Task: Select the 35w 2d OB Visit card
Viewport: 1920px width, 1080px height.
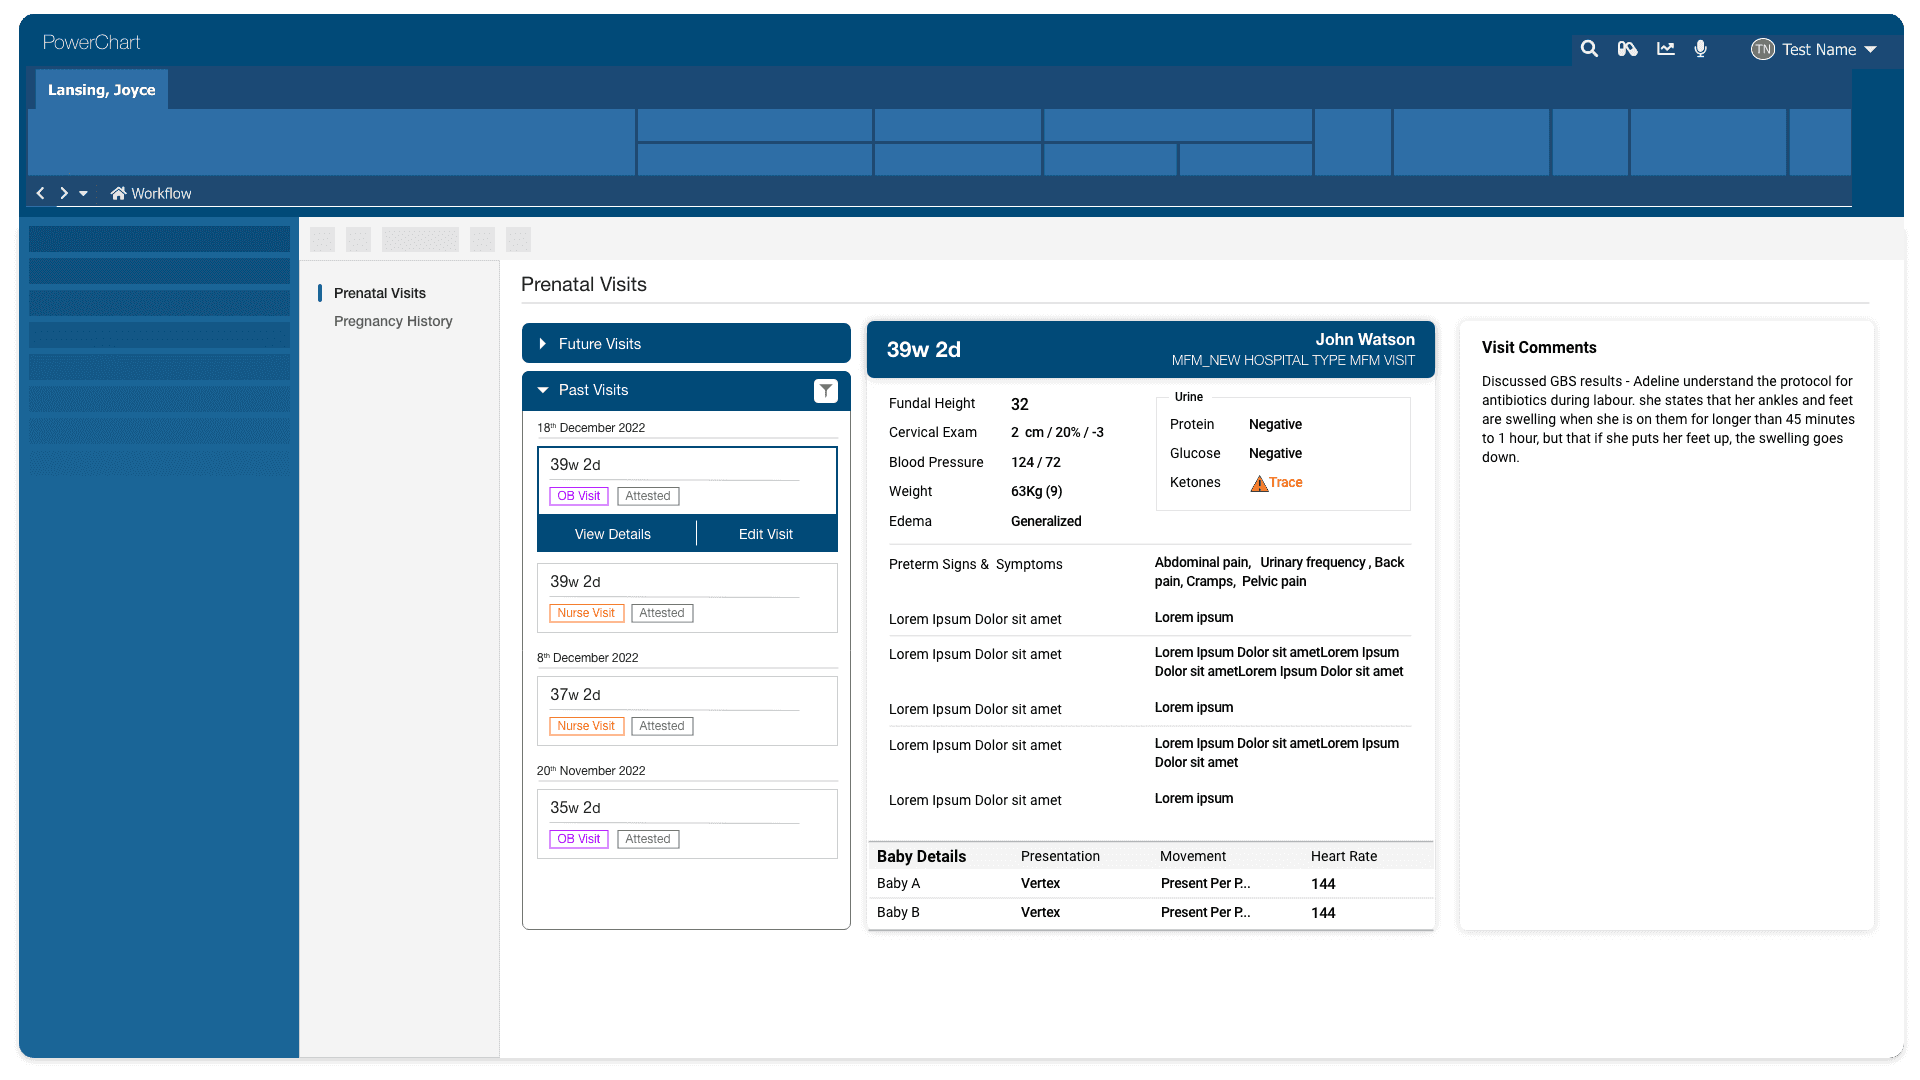Action: (x=687, y=823)
